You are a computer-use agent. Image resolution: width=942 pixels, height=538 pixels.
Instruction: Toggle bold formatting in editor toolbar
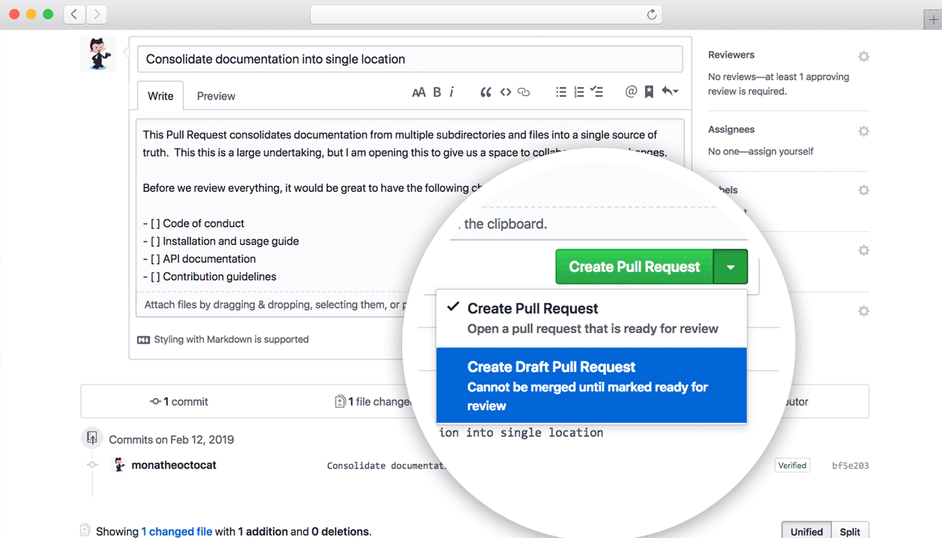(437, 92)
